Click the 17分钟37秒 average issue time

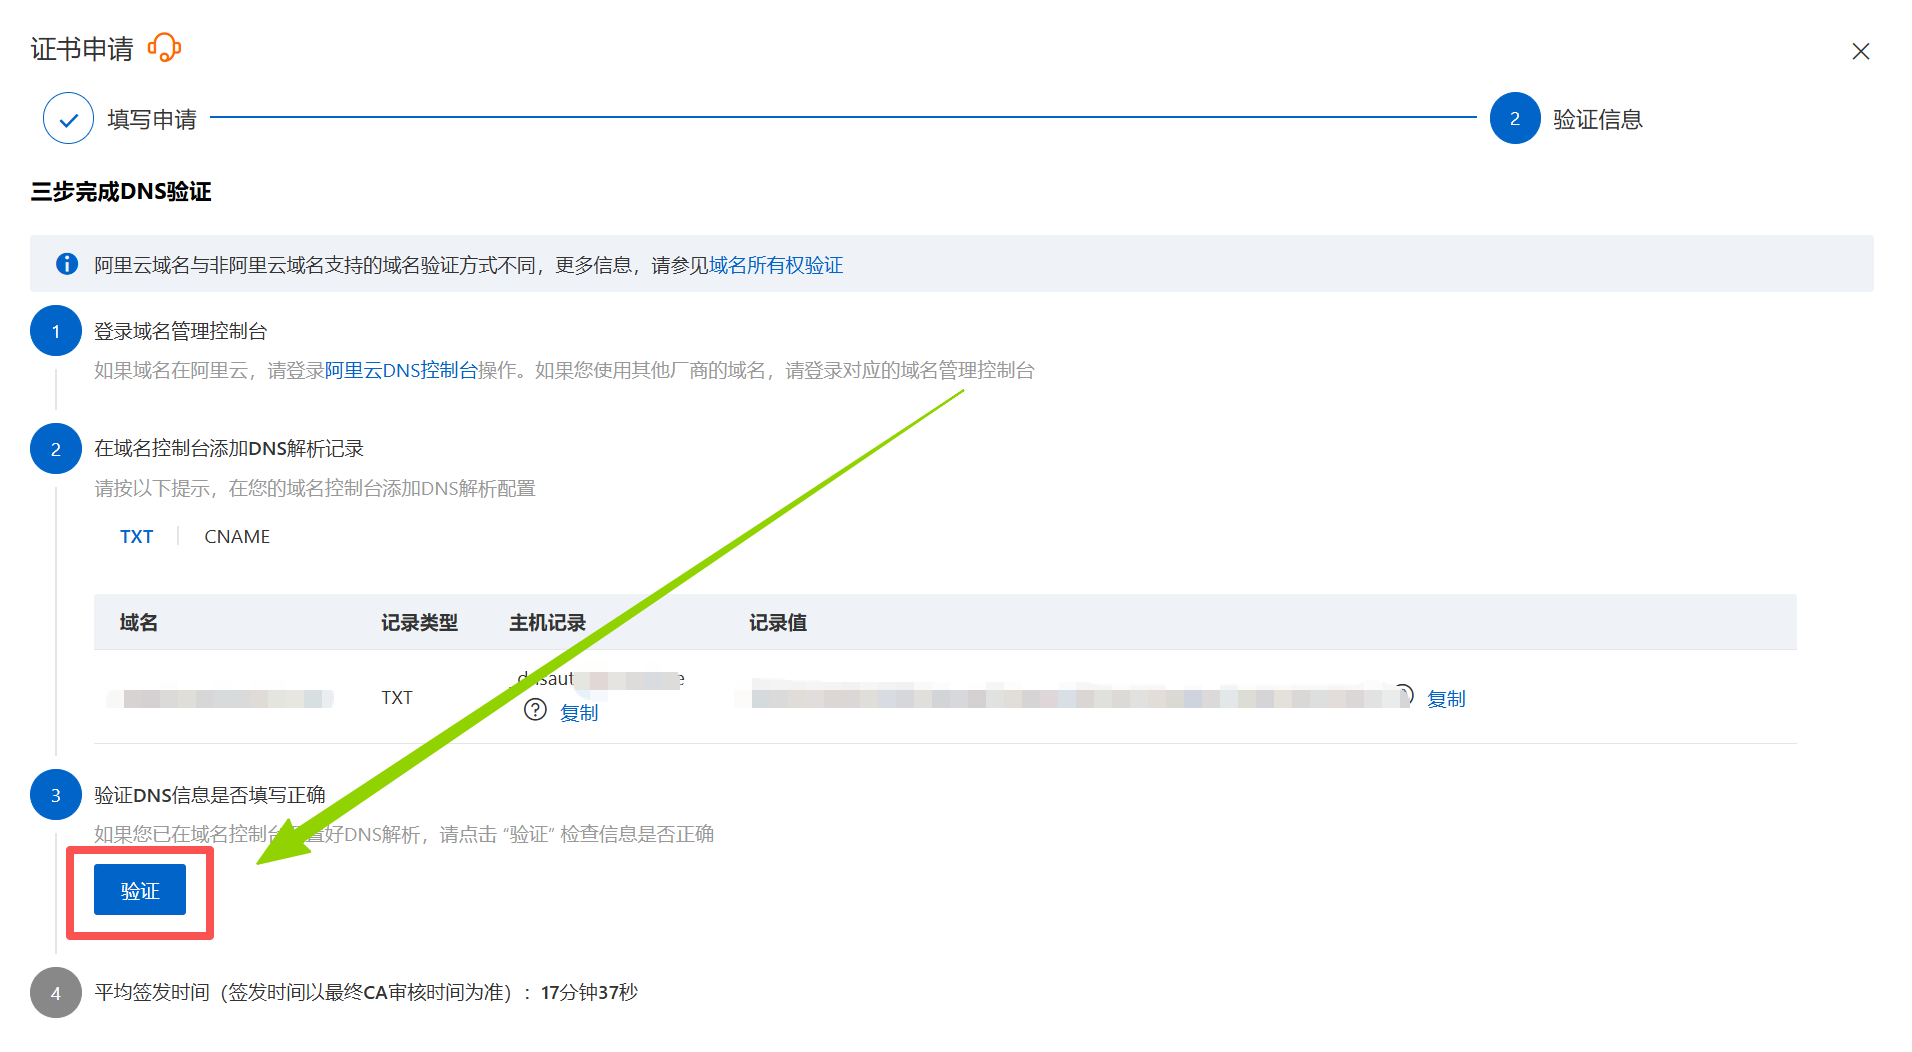coord(589,992)
